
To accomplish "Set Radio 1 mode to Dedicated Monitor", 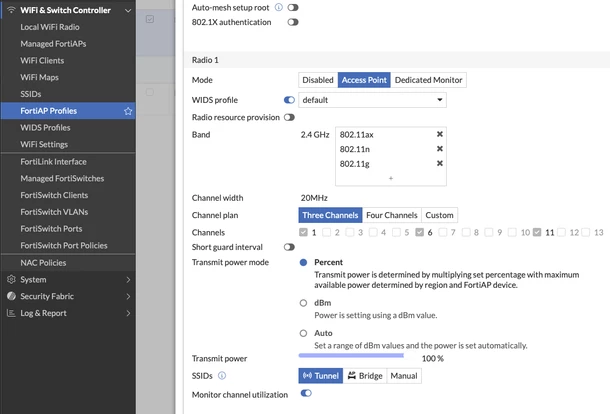I will point(428,80).
